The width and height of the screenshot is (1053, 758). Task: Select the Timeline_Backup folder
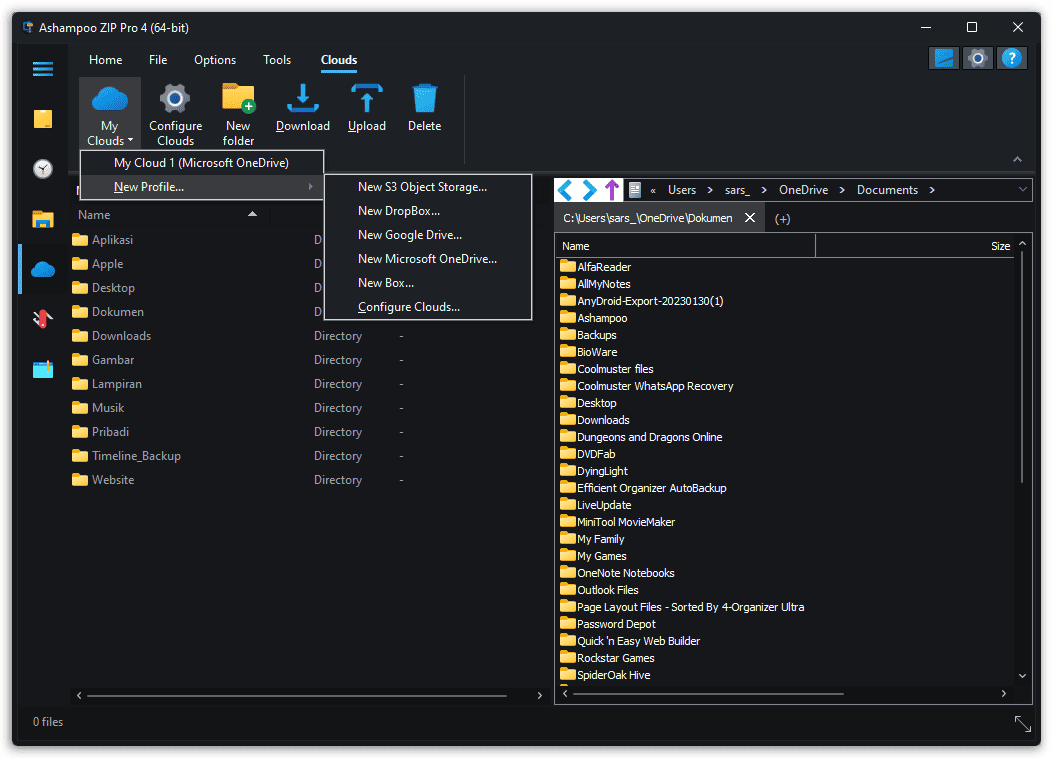point(126,456)
